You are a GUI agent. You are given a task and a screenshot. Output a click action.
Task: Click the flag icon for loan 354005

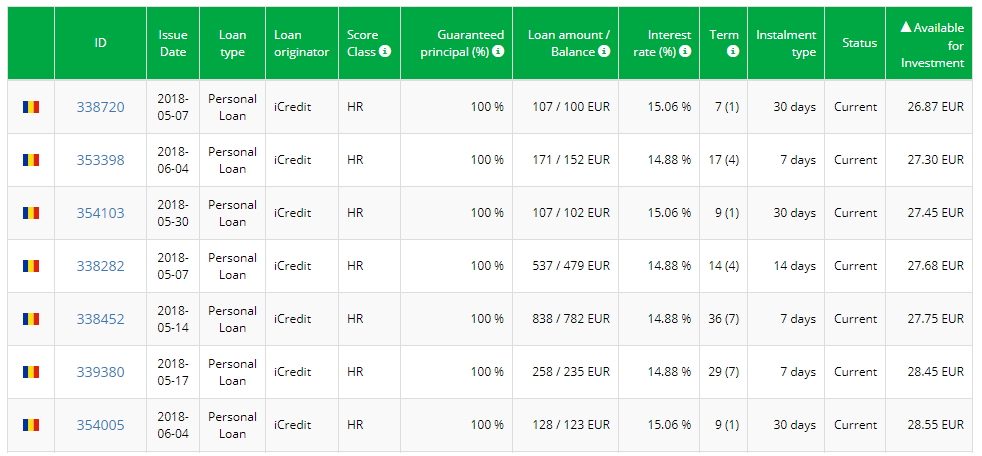31,425
